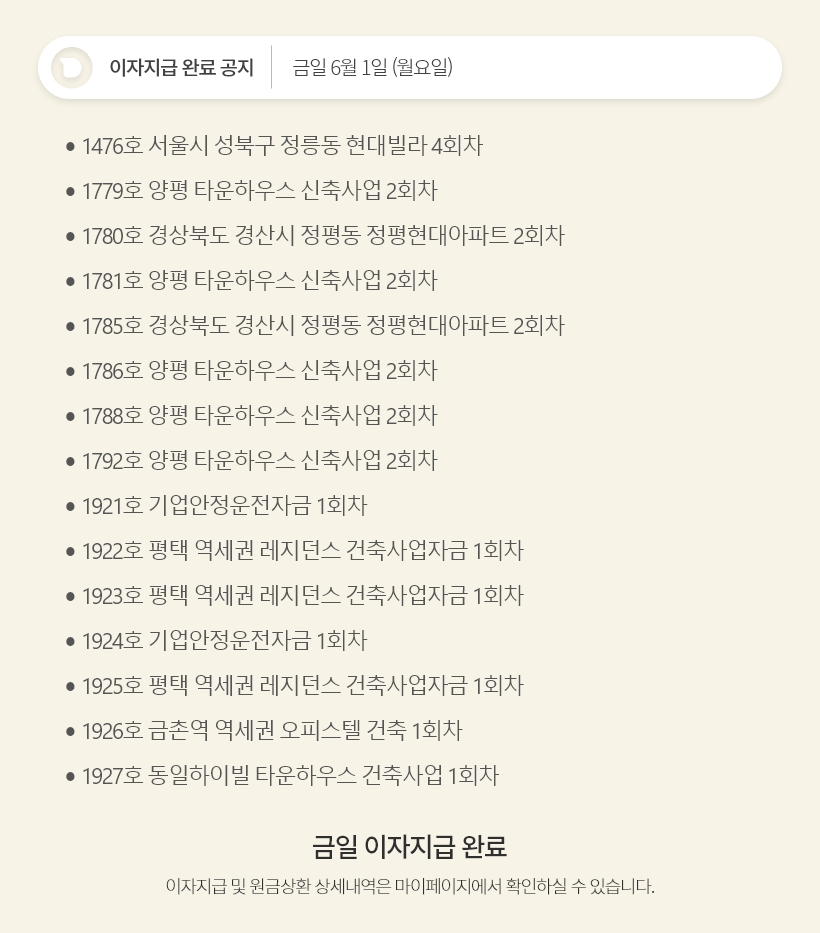Screen dimensions: 820x933
Task: Click the 금일 이자지급 완료 heading
Action: [410, 847]
